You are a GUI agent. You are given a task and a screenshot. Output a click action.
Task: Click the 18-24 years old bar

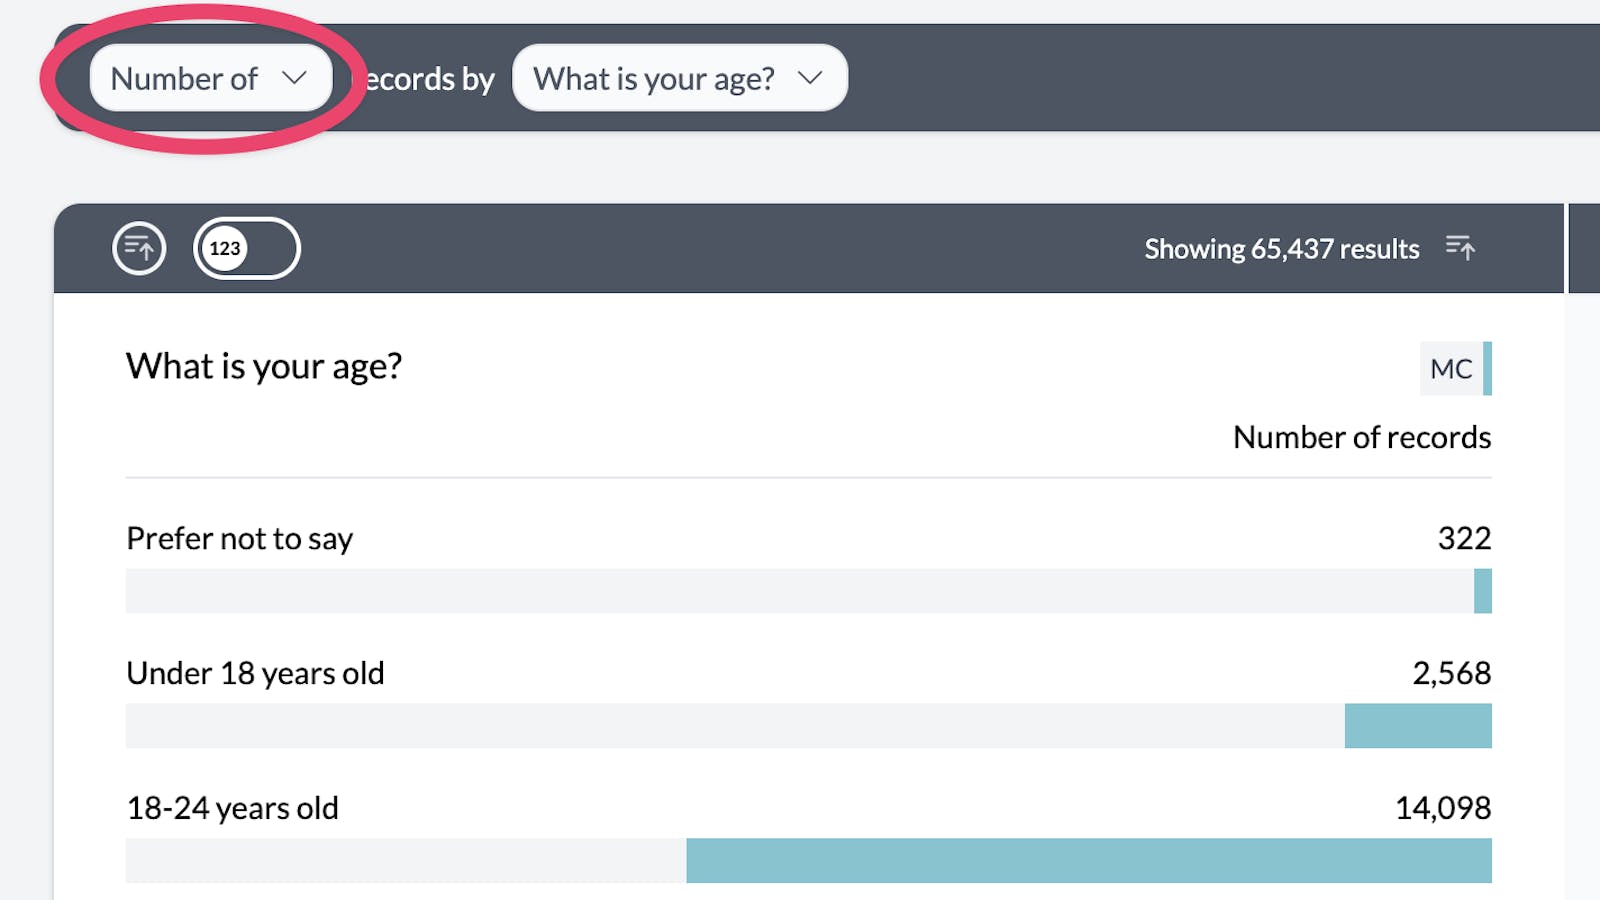tap(1088, 861)
